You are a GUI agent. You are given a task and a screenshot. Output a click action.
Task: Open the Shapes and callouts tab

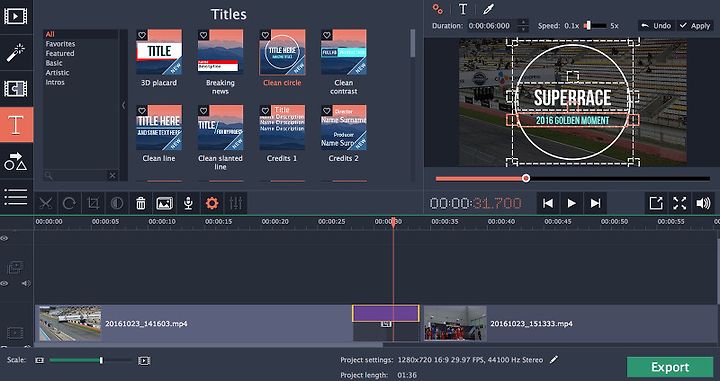[16, 161]
